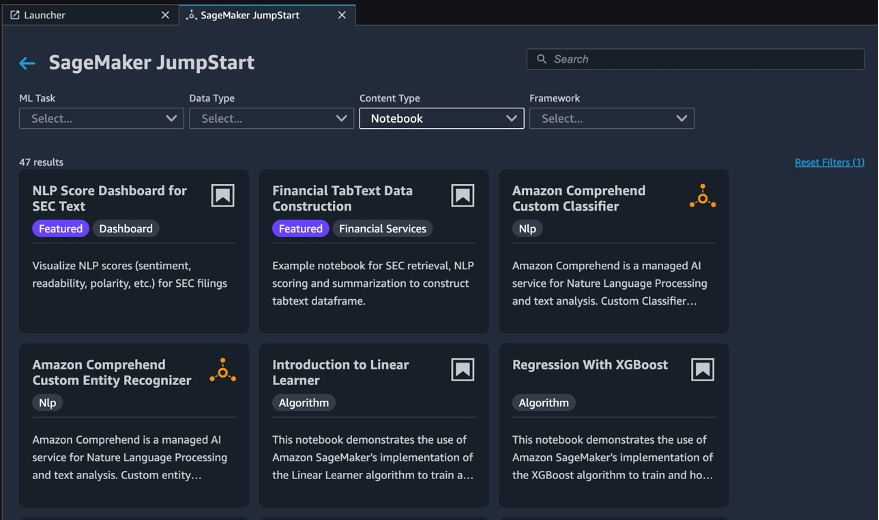
Task: Open the Amazon Comprehend Custom Classifier title
Action: (x=579, y=198)
